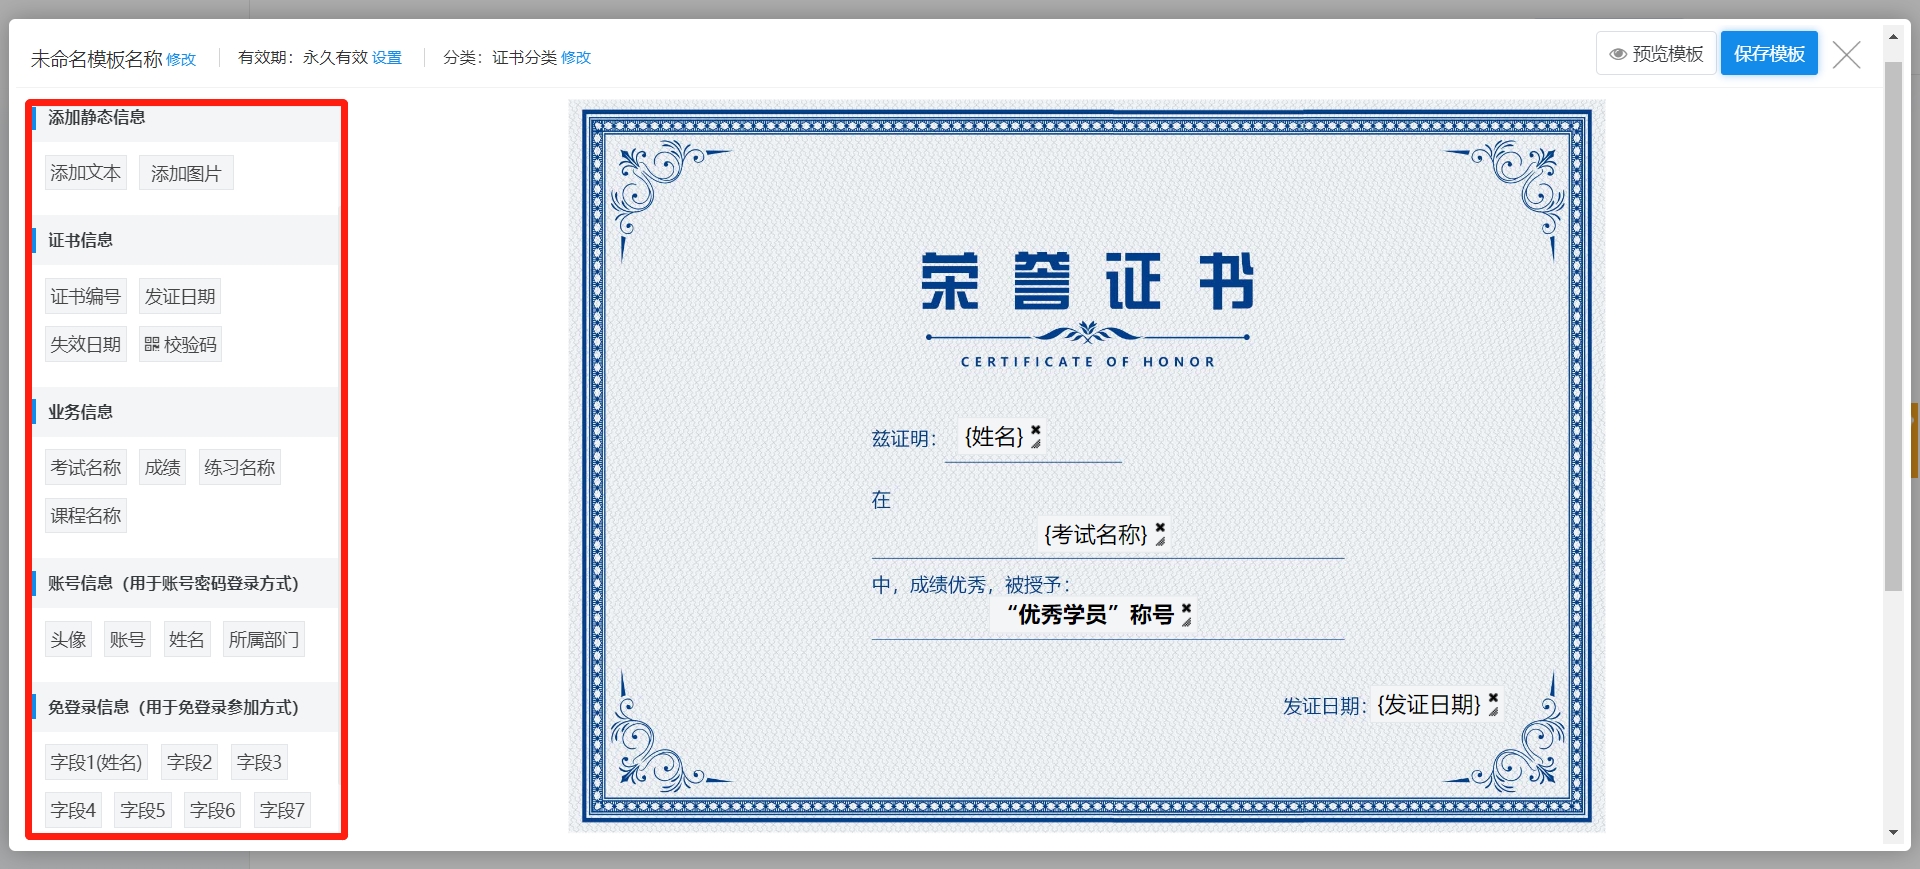This screenshot has width=1920, height=869.
Task: Click the resize handle of {考试名称} field
Action: (x=1160, y=542)
